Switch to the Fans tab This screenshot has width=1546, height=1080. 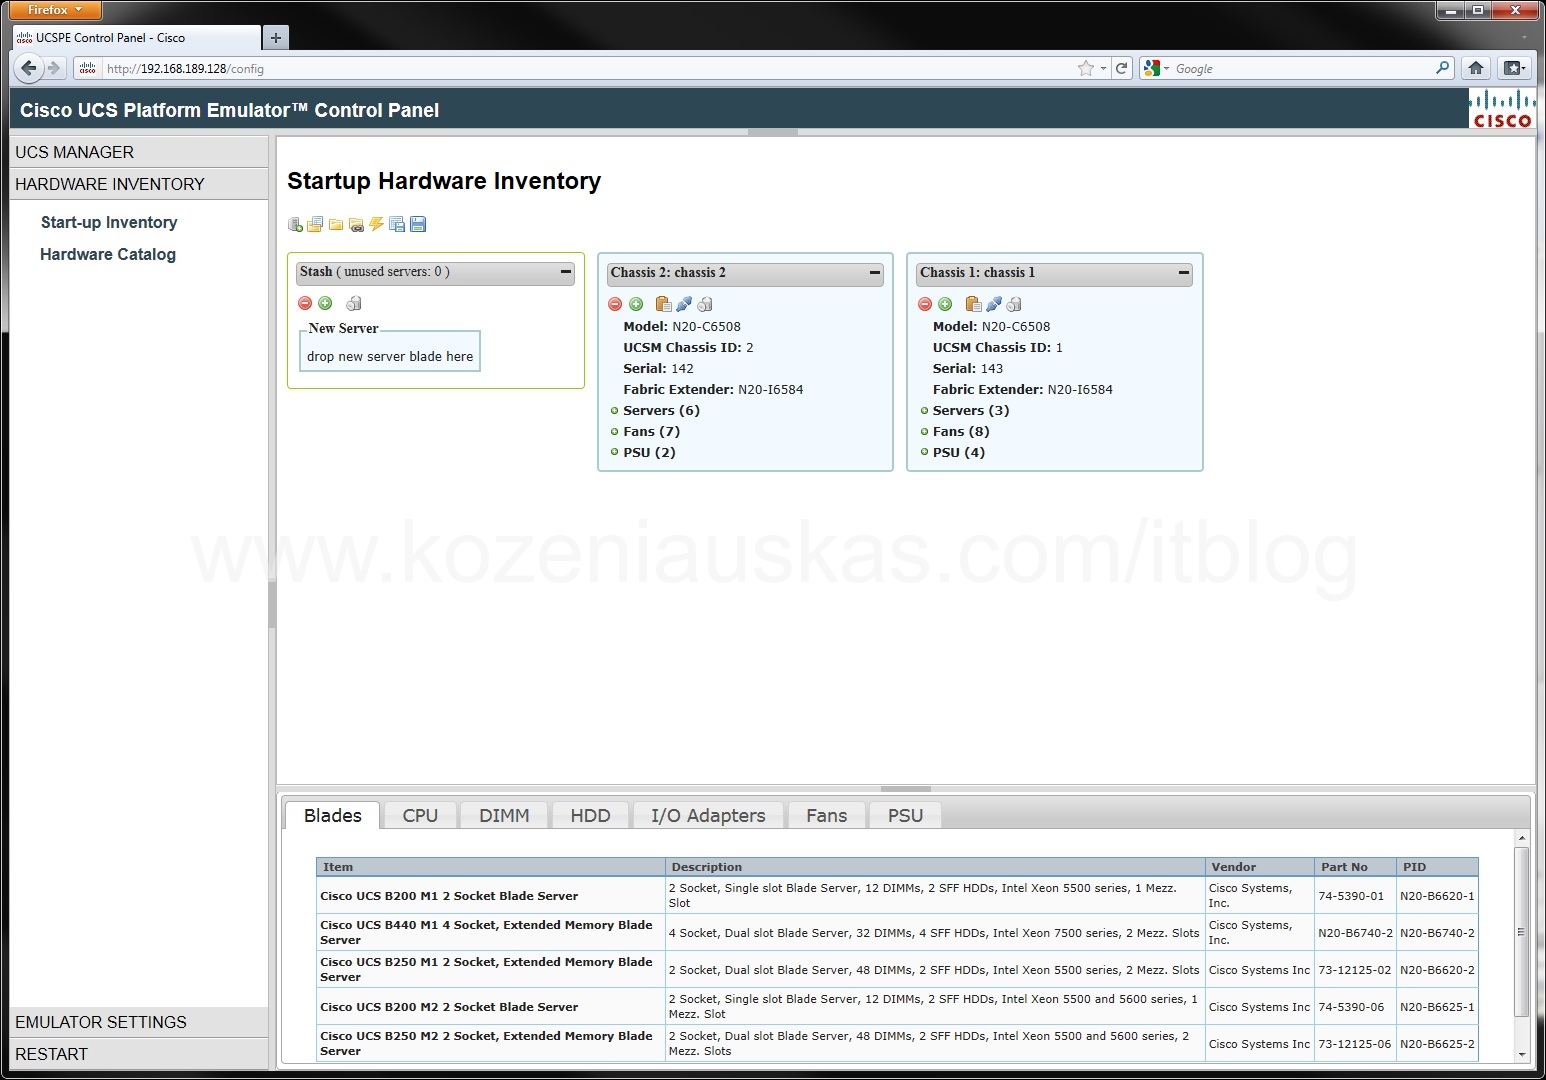point(826,815)
